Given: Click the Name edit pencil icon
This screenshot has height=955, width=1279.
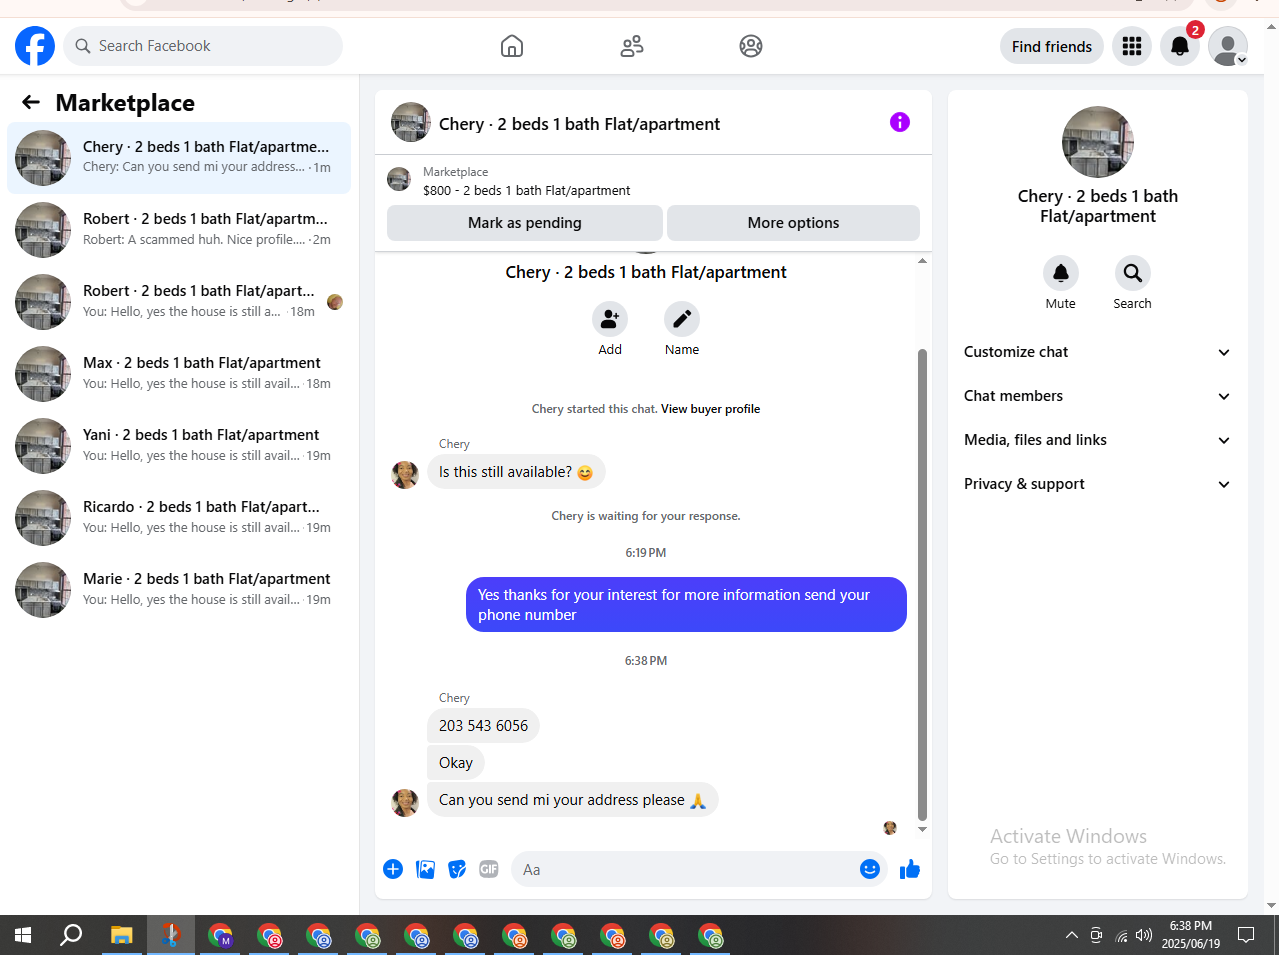Looking at the screenshot, I should pos(682,319).
